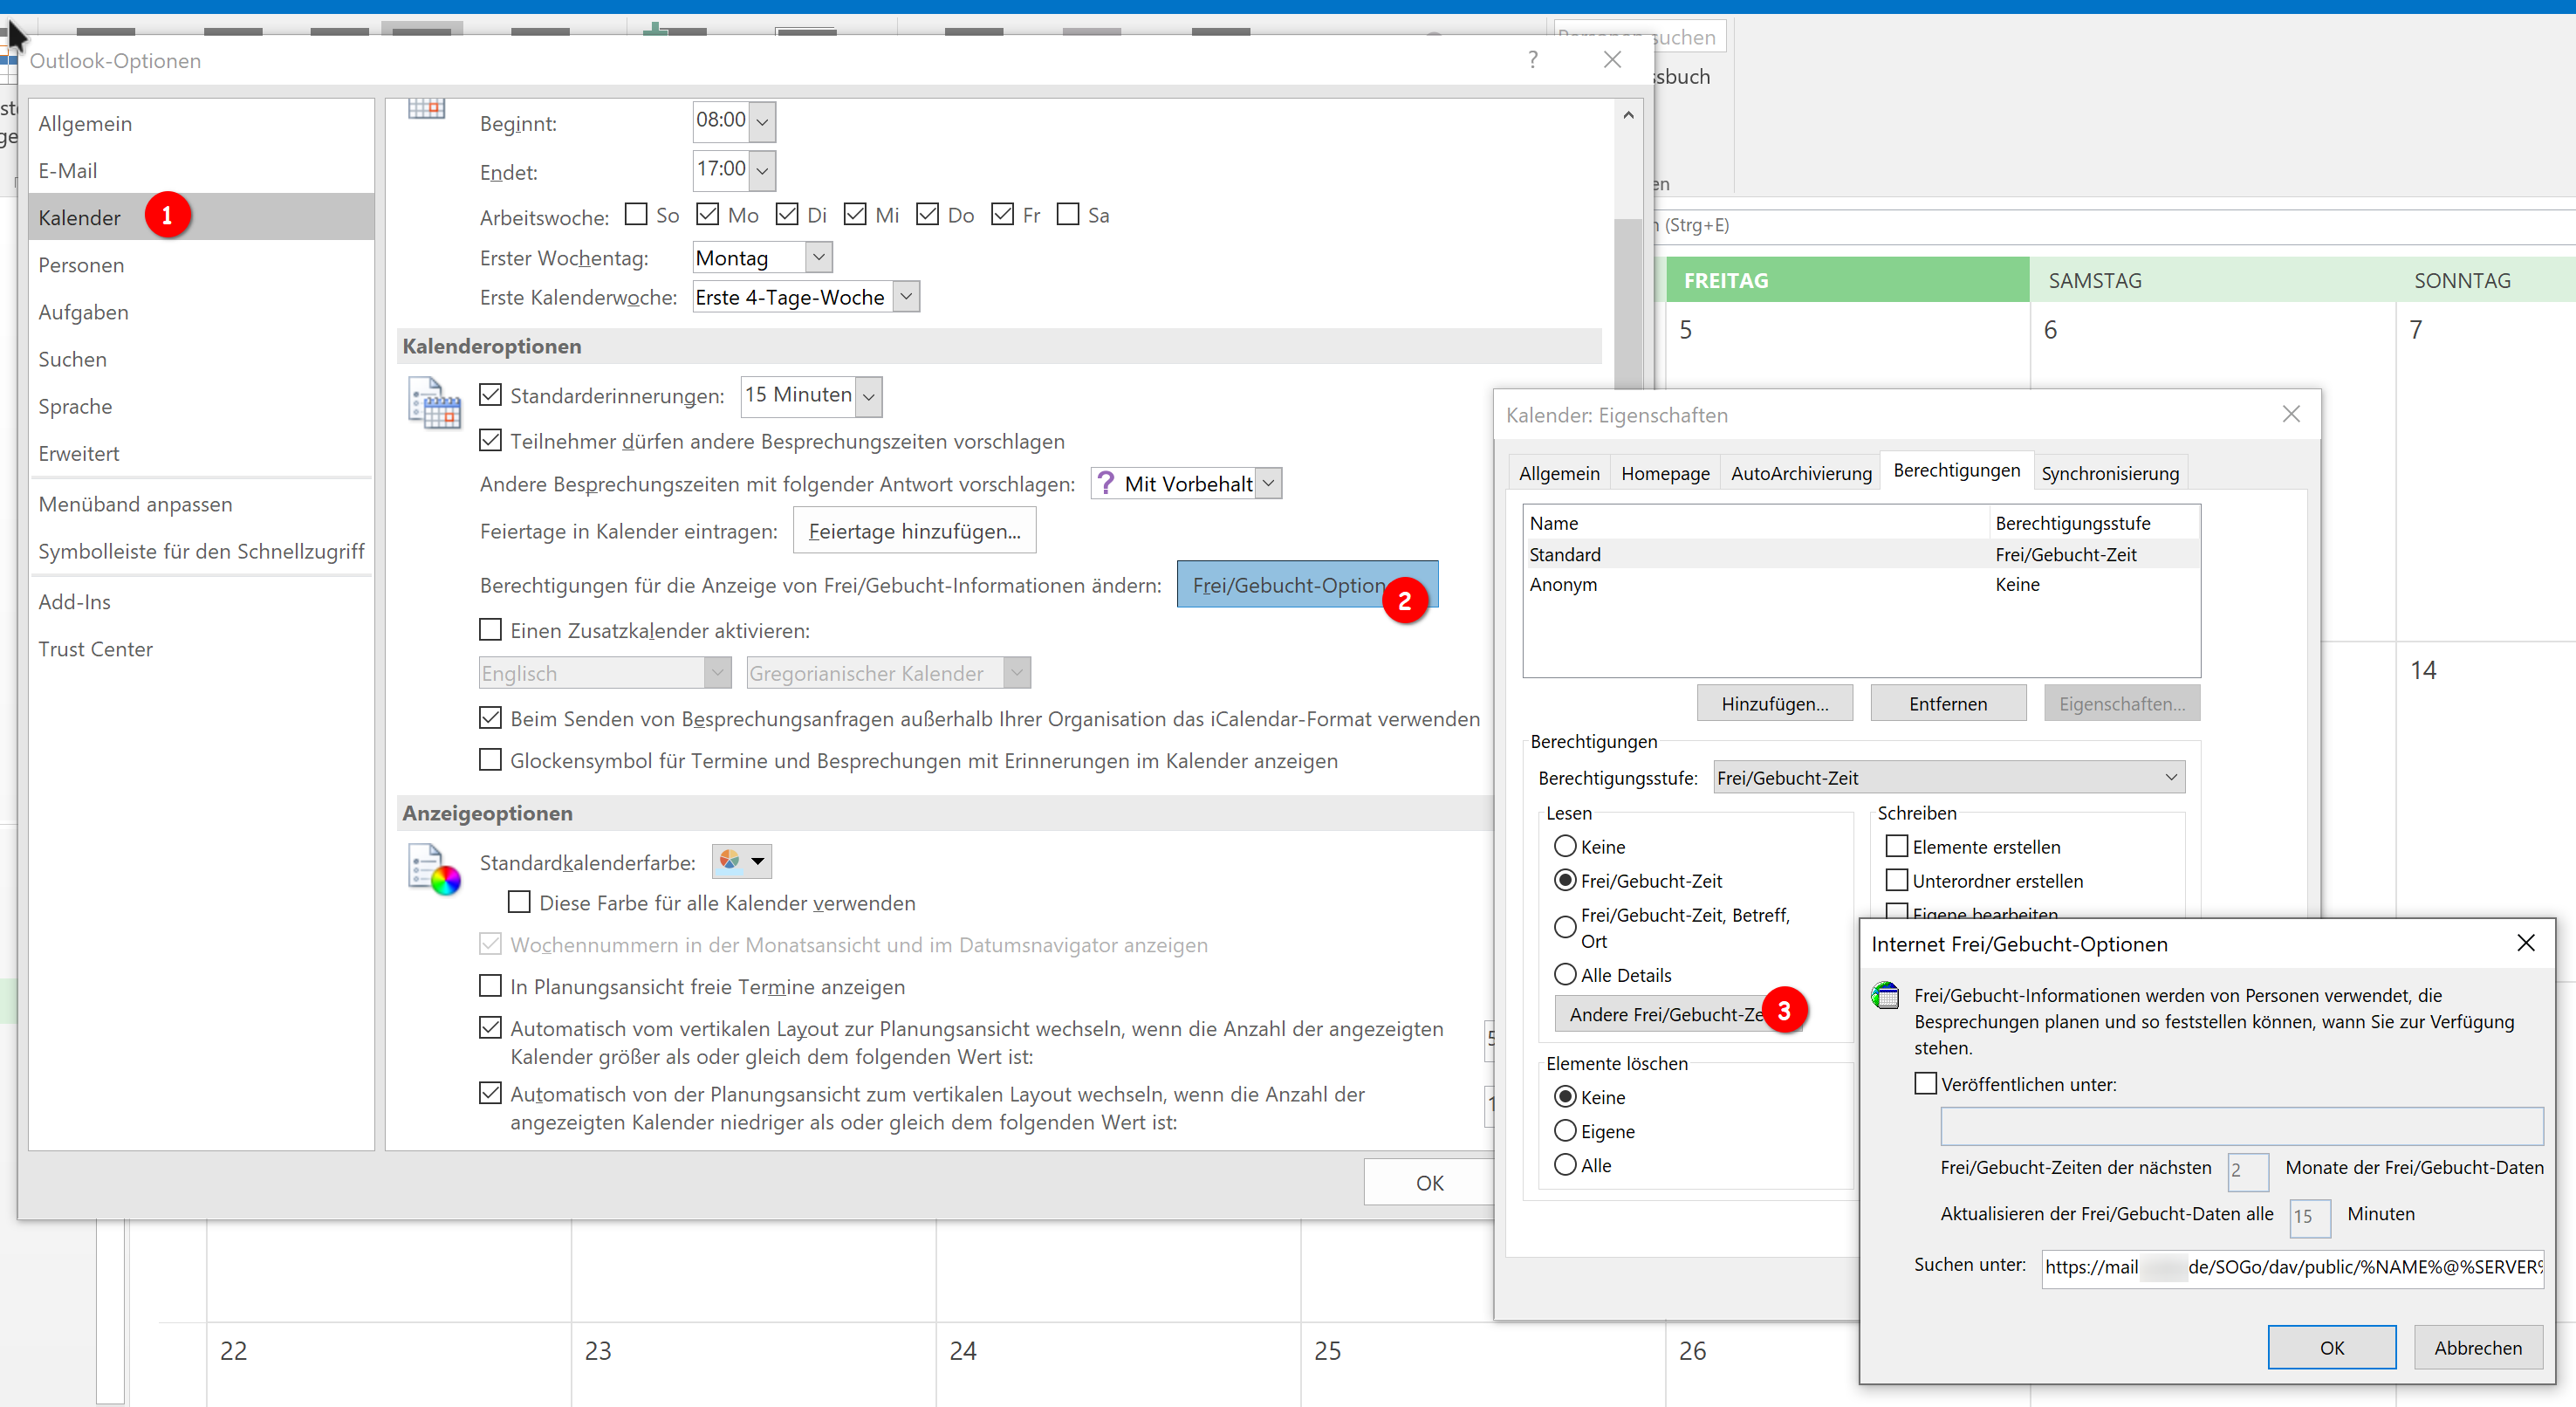This screenshot has width=2576, height=1407.
Task: Check Elemente erstellen under Schreiben
Action: tap(1896, 846)
